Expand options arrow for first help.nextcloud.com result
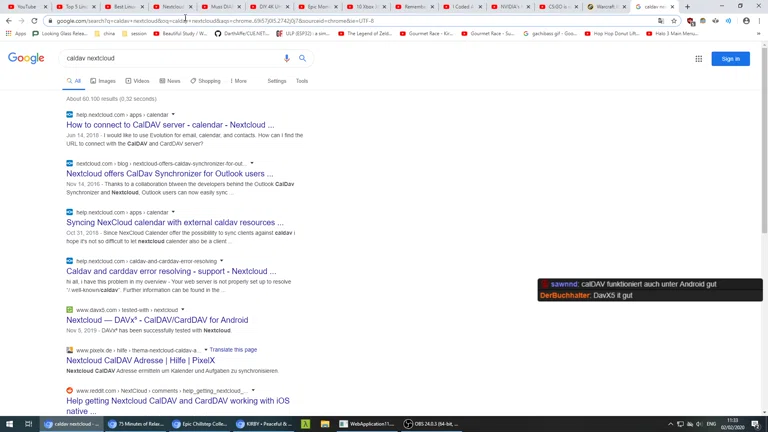Image resolution: width=768 pixels, height=432 pixels. point(173,115)
